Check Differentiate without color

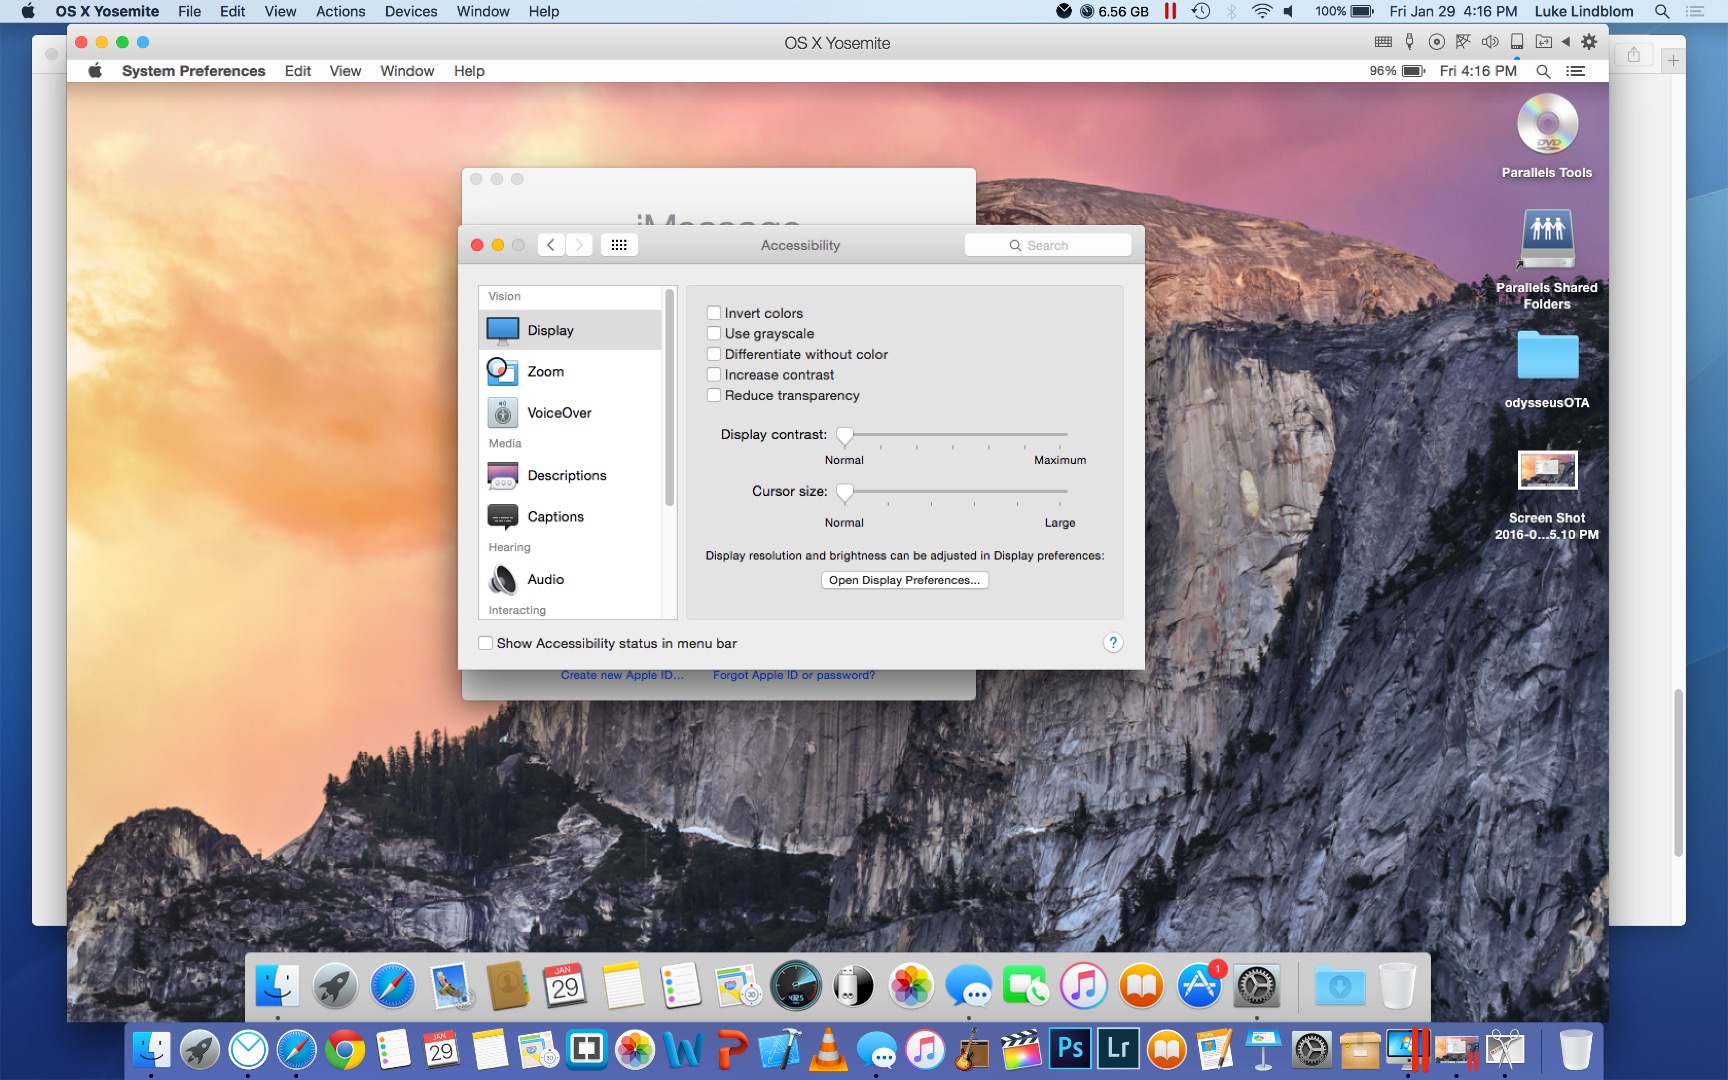pos(714,354)
